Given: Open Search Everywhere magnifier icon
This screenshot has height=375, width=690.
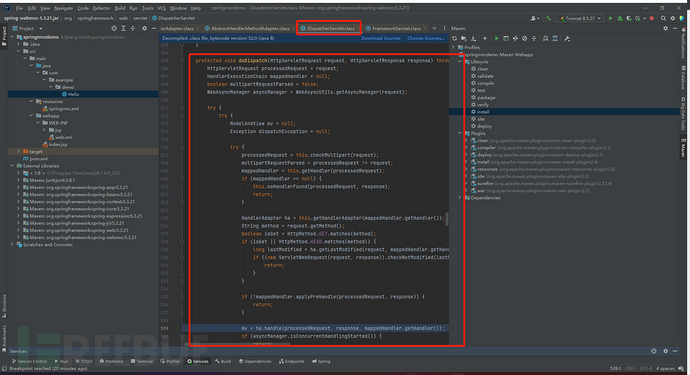Looking at the screenshot, I should click(x=663, y=18).
